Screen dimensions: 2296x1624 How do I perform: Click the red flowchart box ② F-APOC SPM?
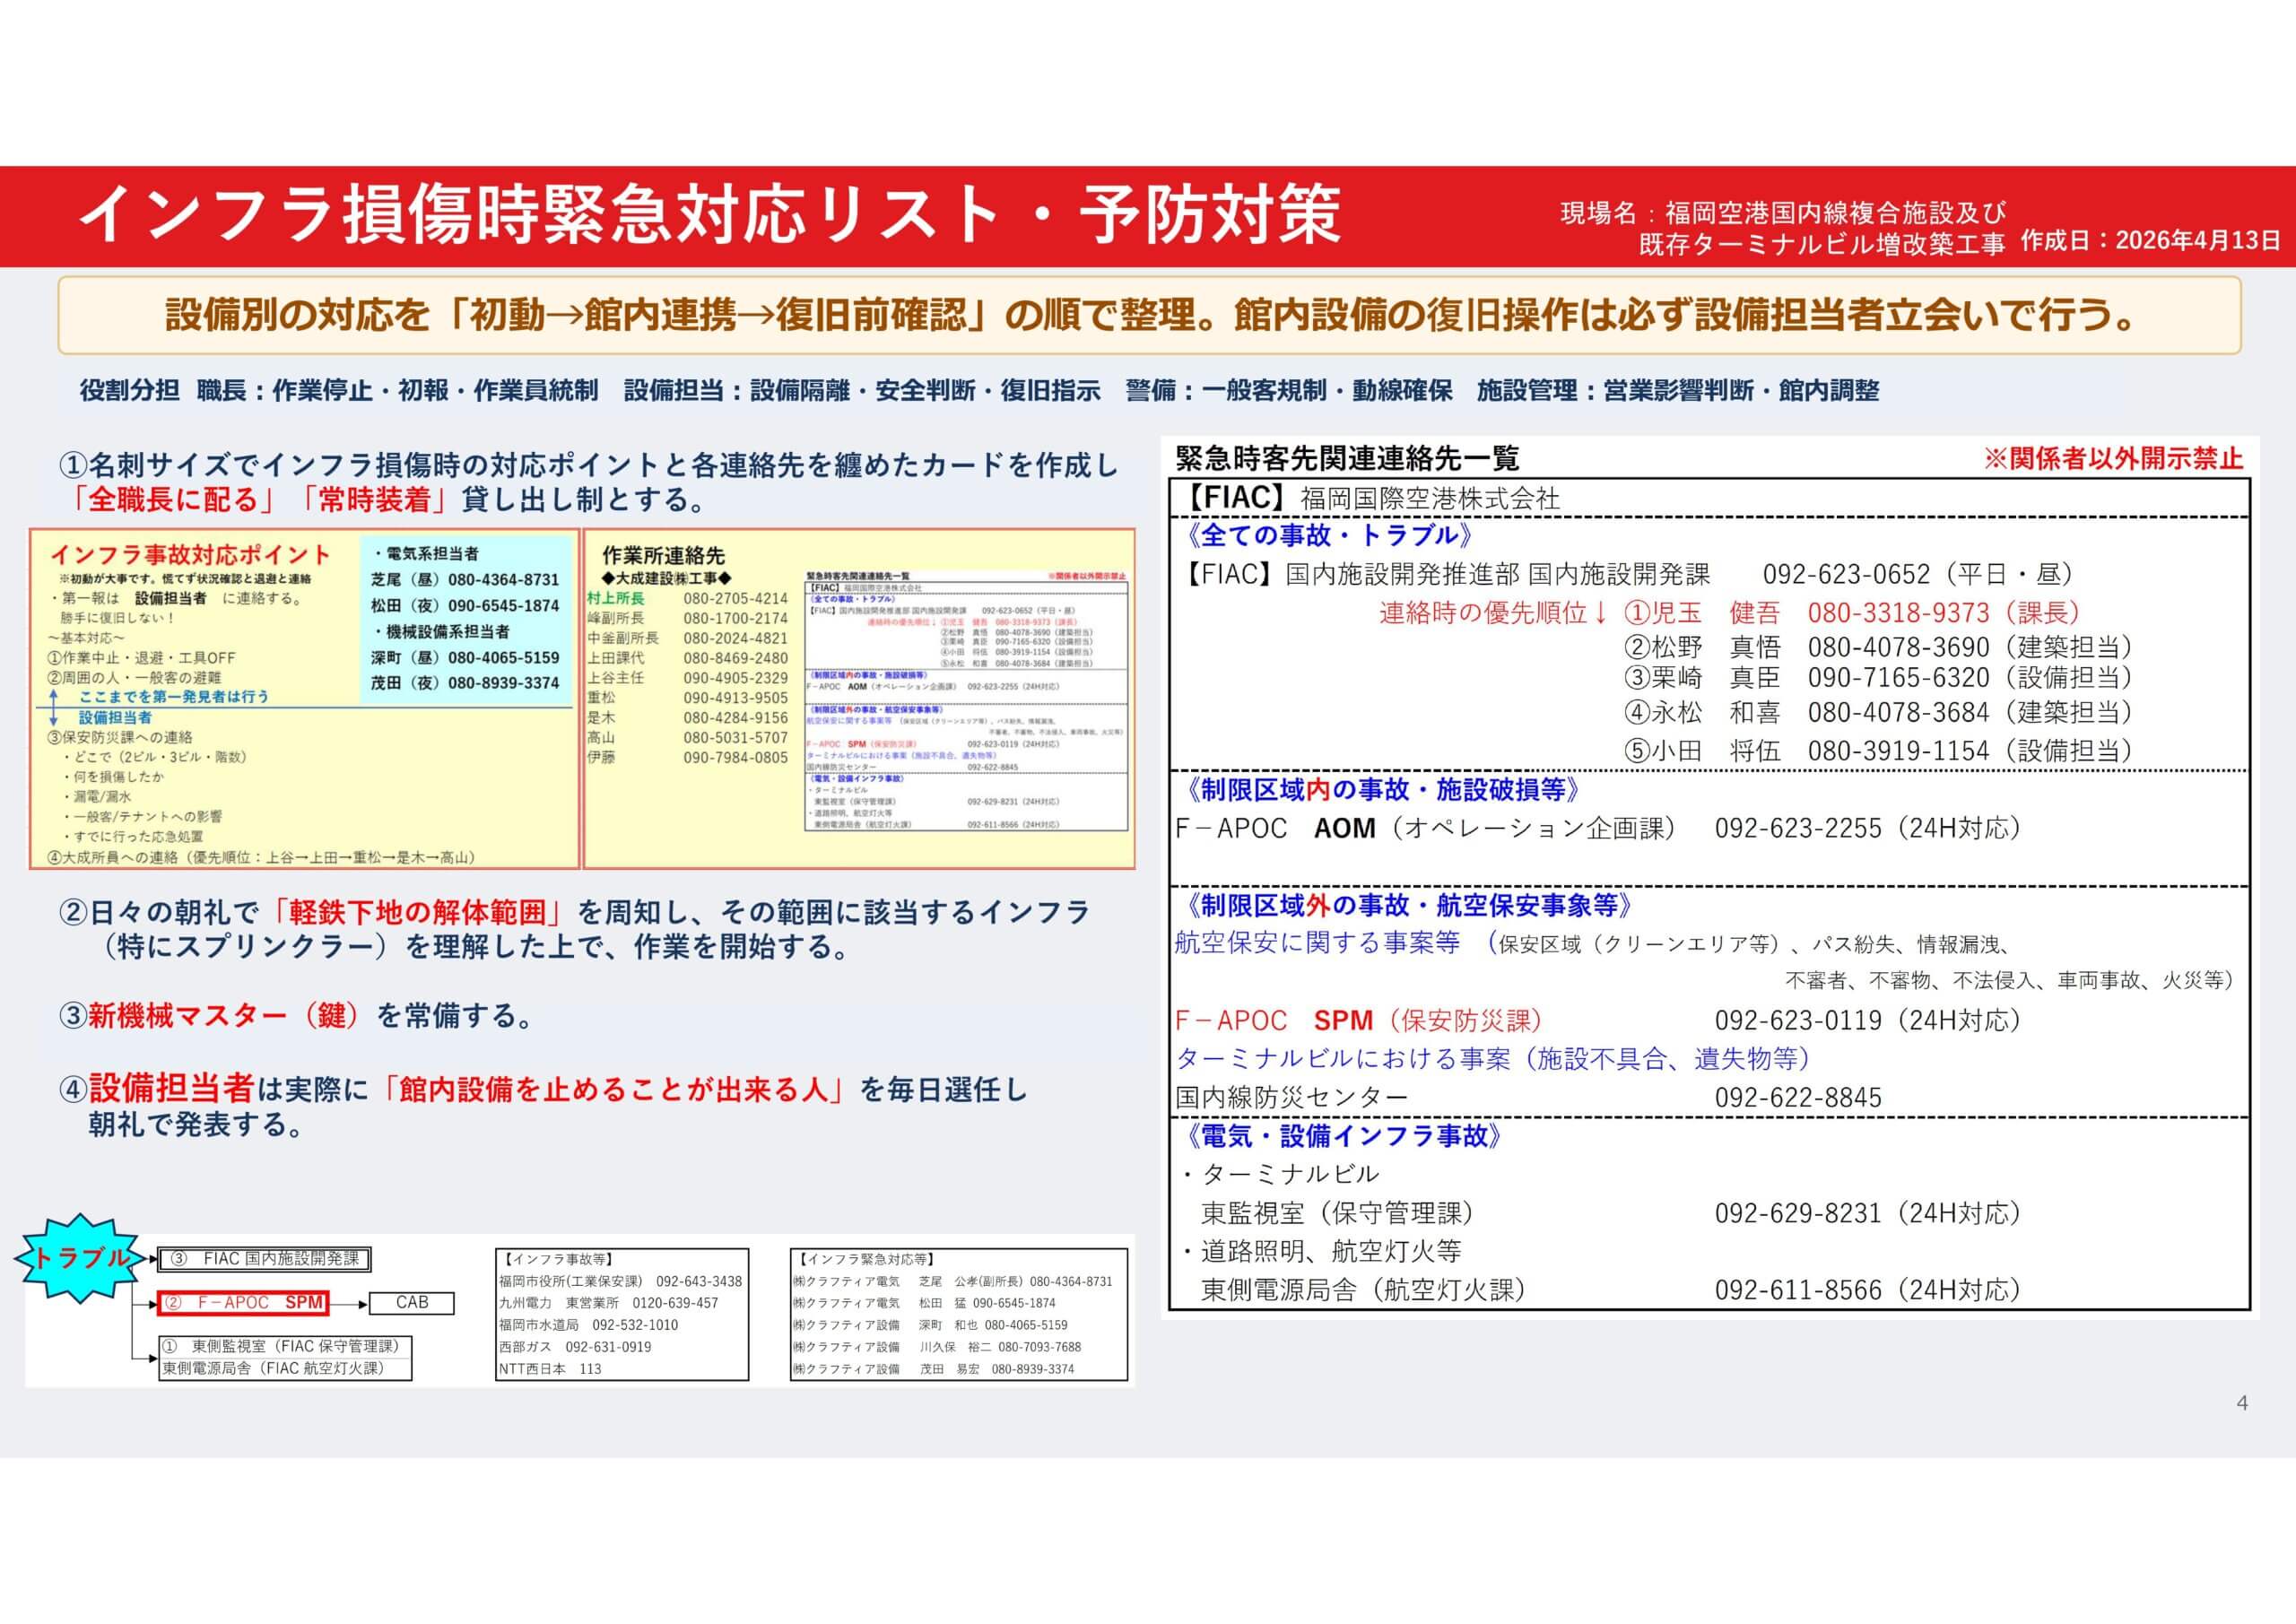click(x=244, y=1303)
